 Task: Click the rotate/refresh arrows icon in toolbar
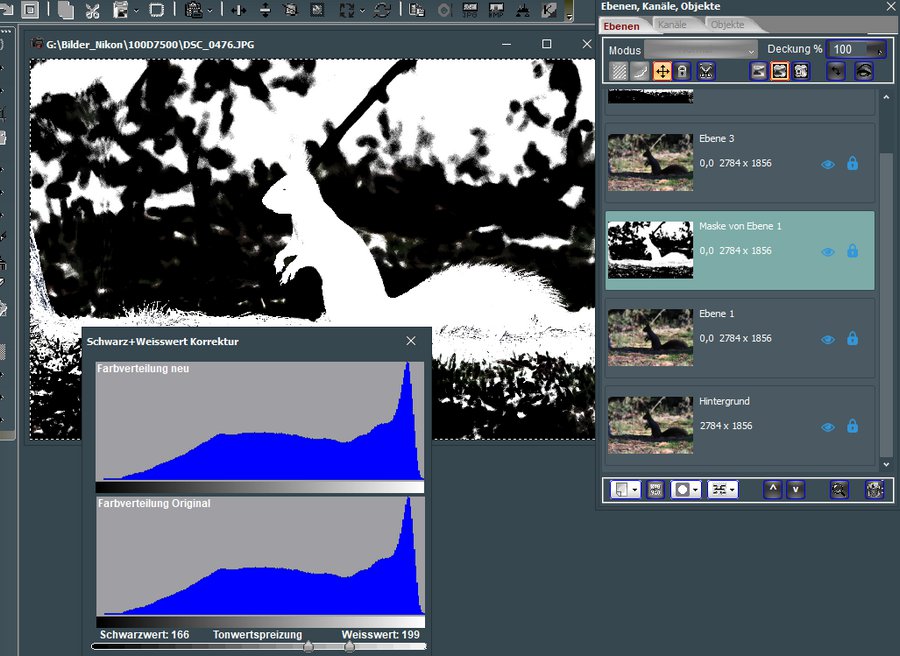(382, 11)
